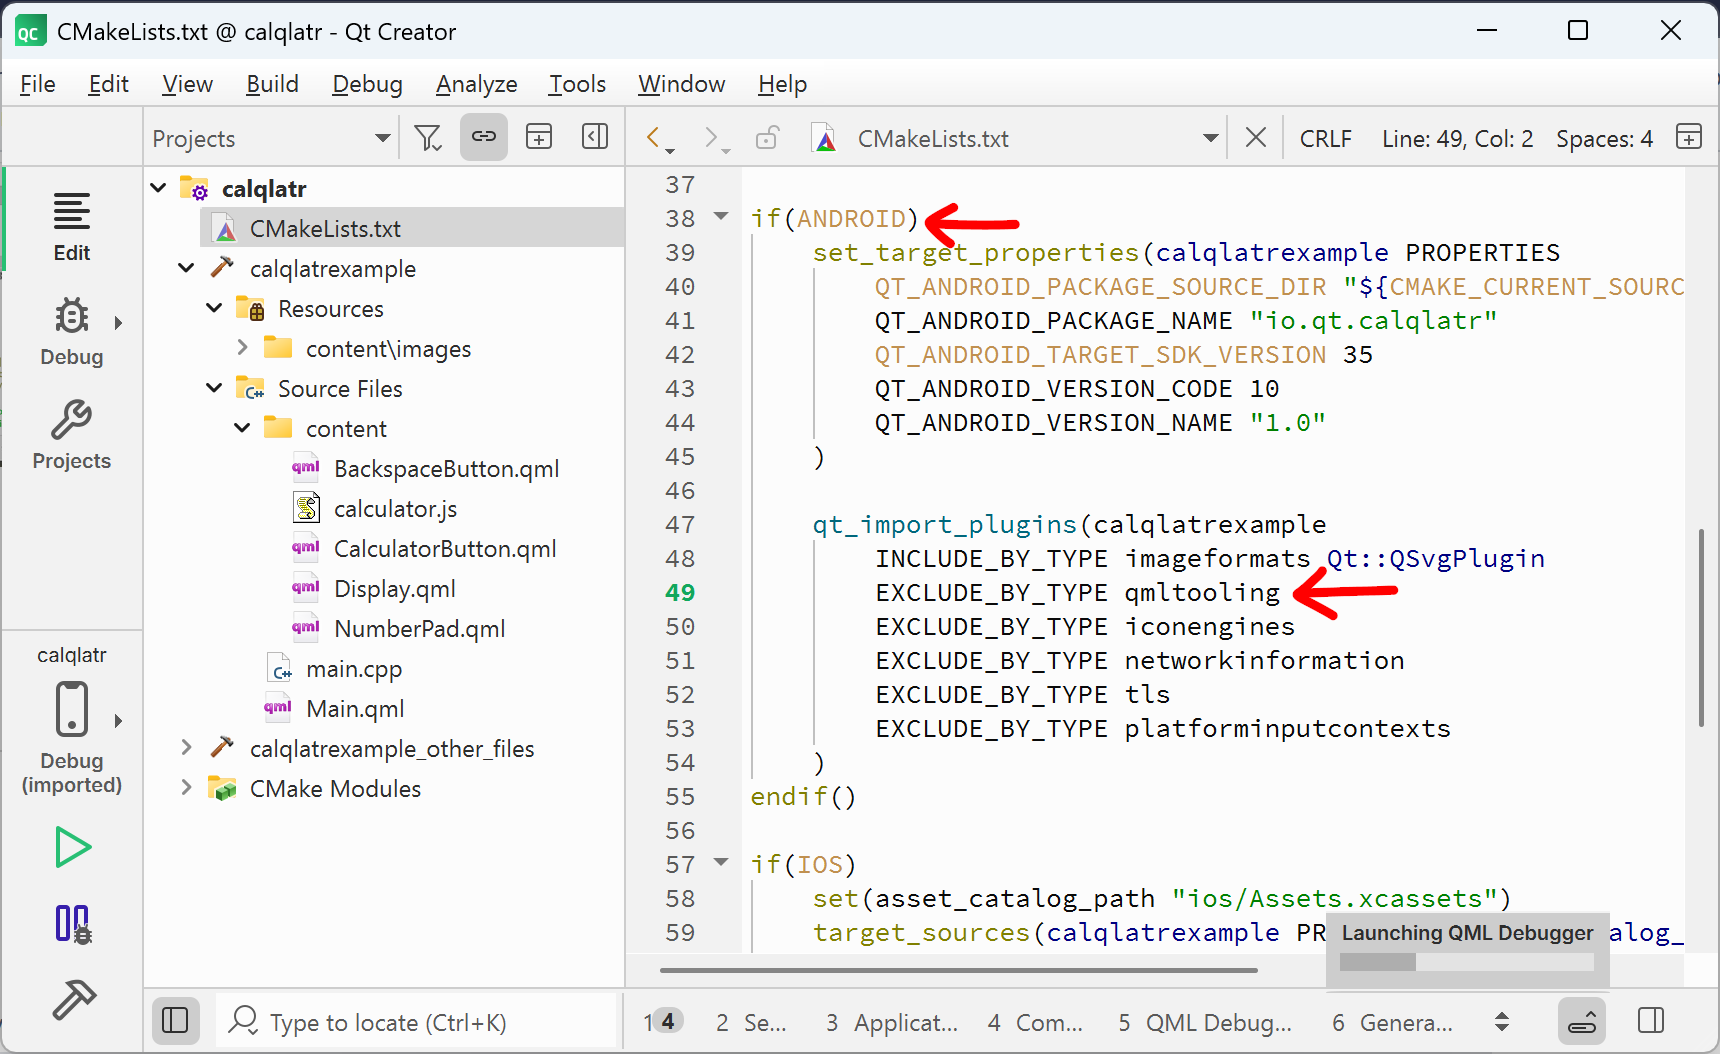
Task: Open the calqlatr kit selector phone icon
Action: click(x=71, y=709)
